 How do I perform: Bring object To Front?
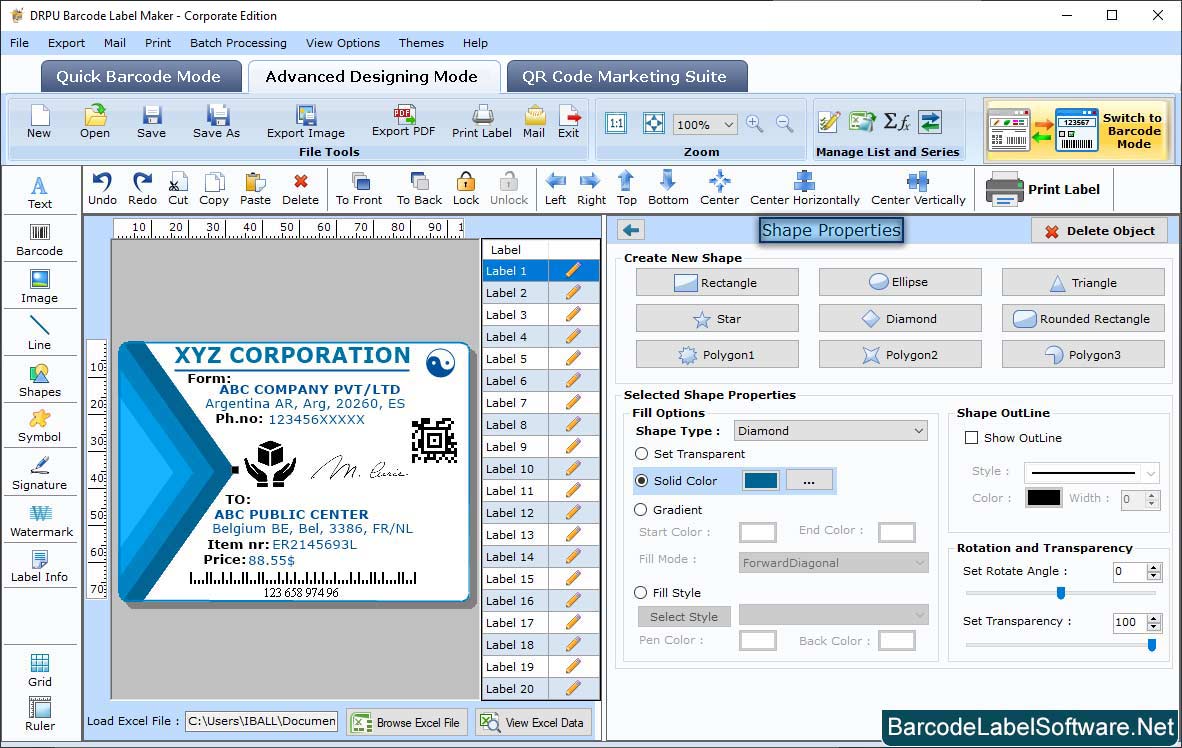[x=359, y=188]
